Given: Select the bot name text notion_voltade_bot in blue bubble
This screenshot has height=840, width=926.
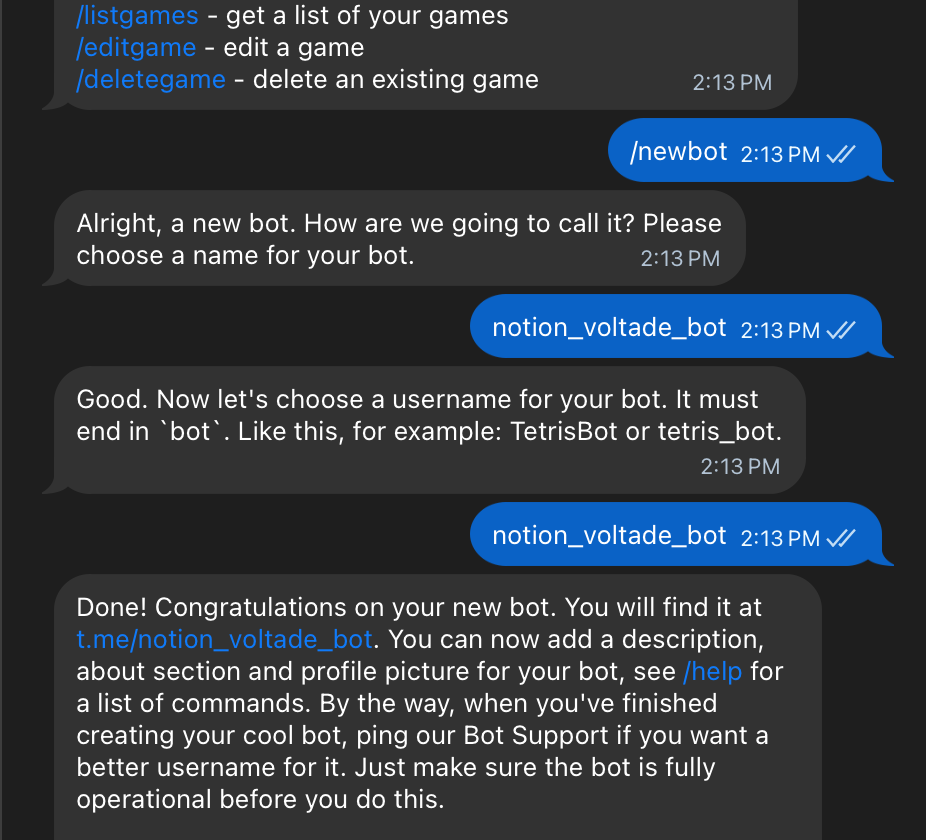Looking at the screenshot, I should 610,326.
